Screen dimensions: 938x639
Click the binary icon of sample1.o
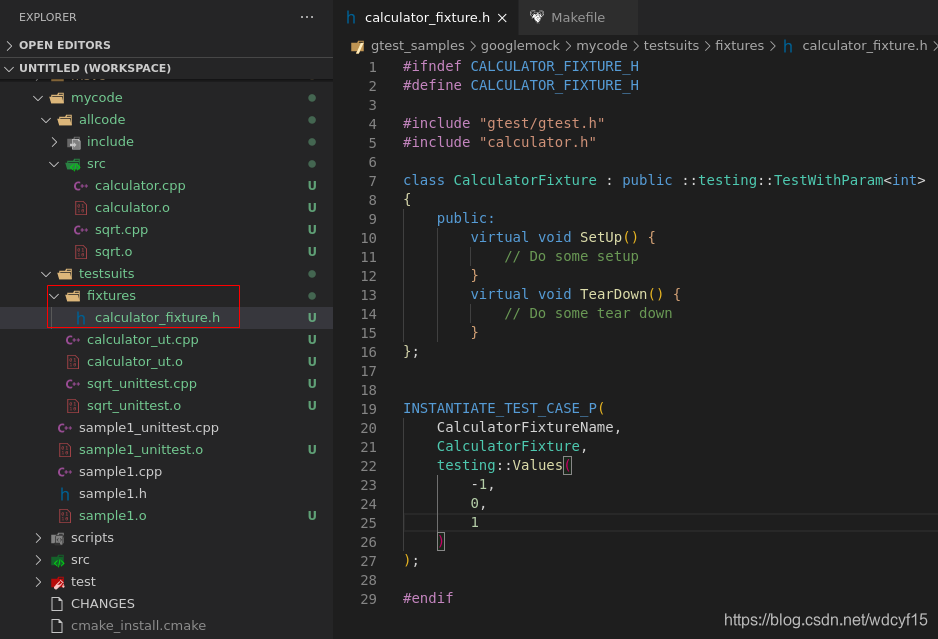(x=65, y=516)
